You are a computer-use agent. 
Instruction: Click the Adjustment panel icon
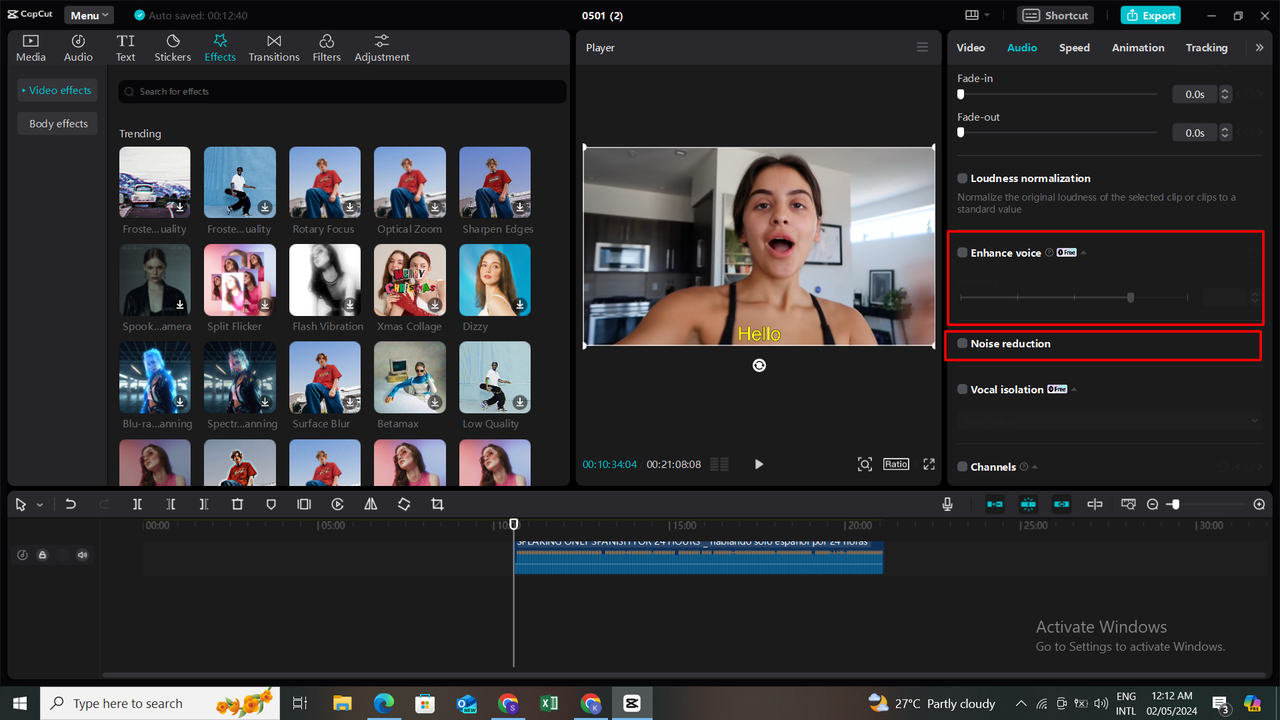381,46
